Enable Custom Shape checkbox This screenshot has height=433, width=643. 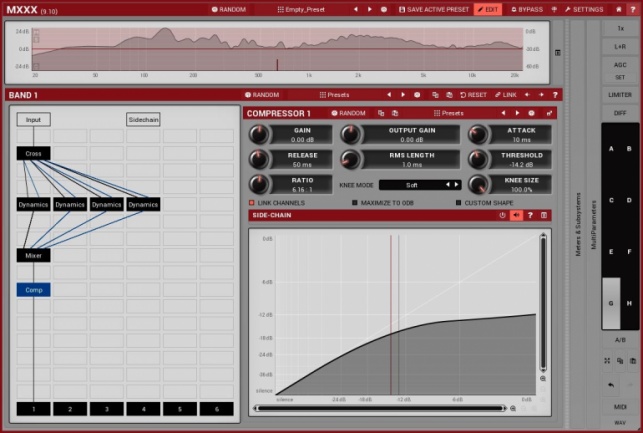click(x=458, y=203)
